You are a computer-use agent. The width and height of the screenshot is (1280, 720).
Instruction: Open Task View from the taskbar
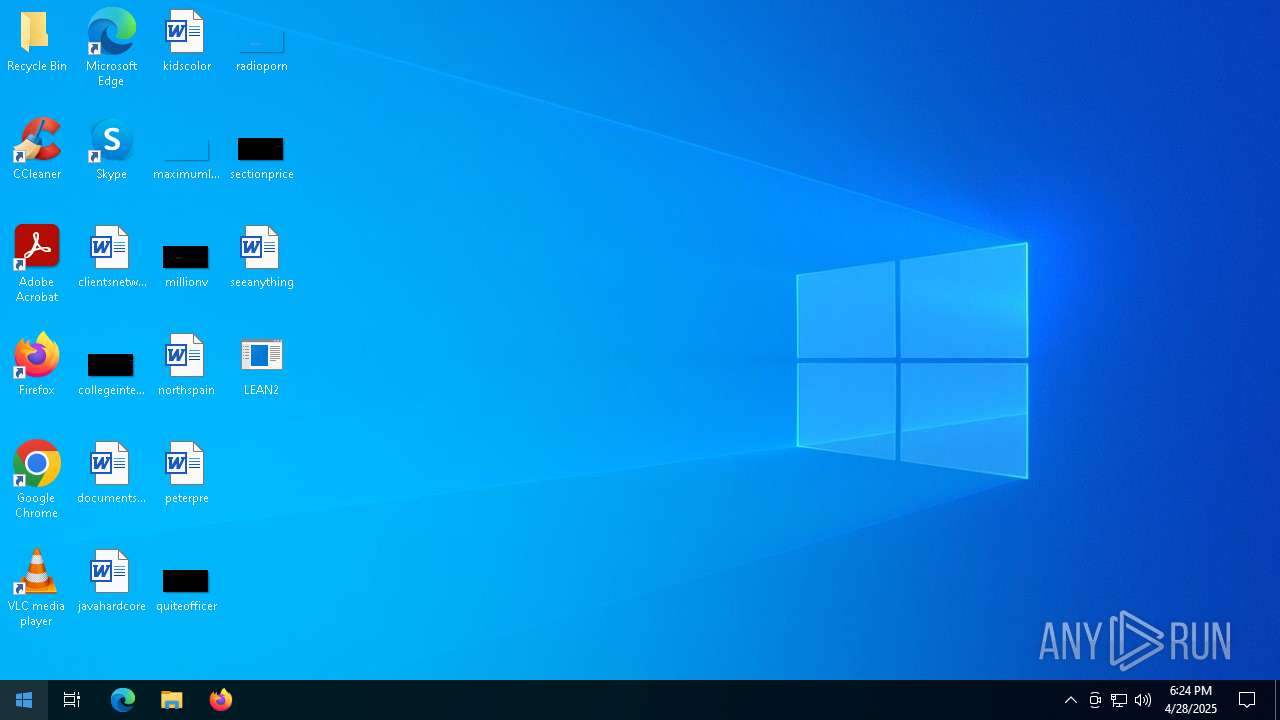click(x=72, y=700)
